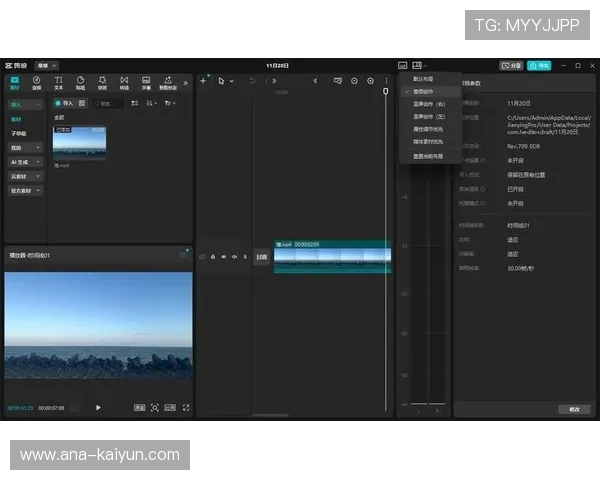Open the 文本 (Text) panel tab
600x480 pixels.
click(58, 82)
